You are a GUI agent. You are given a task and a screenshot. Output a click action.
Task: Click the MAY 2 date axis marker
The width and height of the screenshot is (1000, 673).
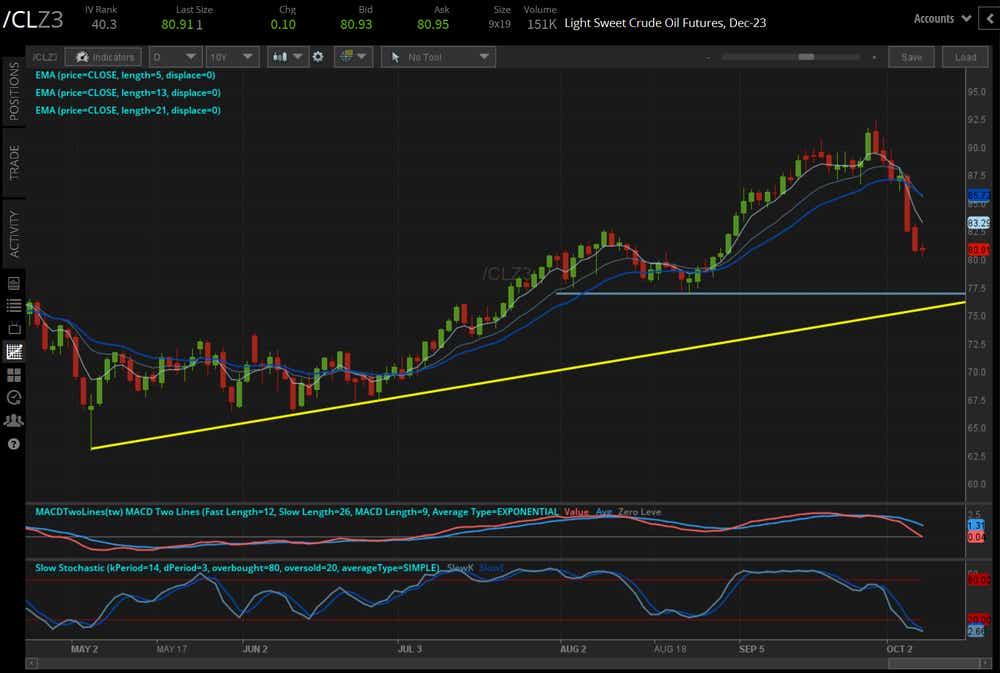(84, 649)
